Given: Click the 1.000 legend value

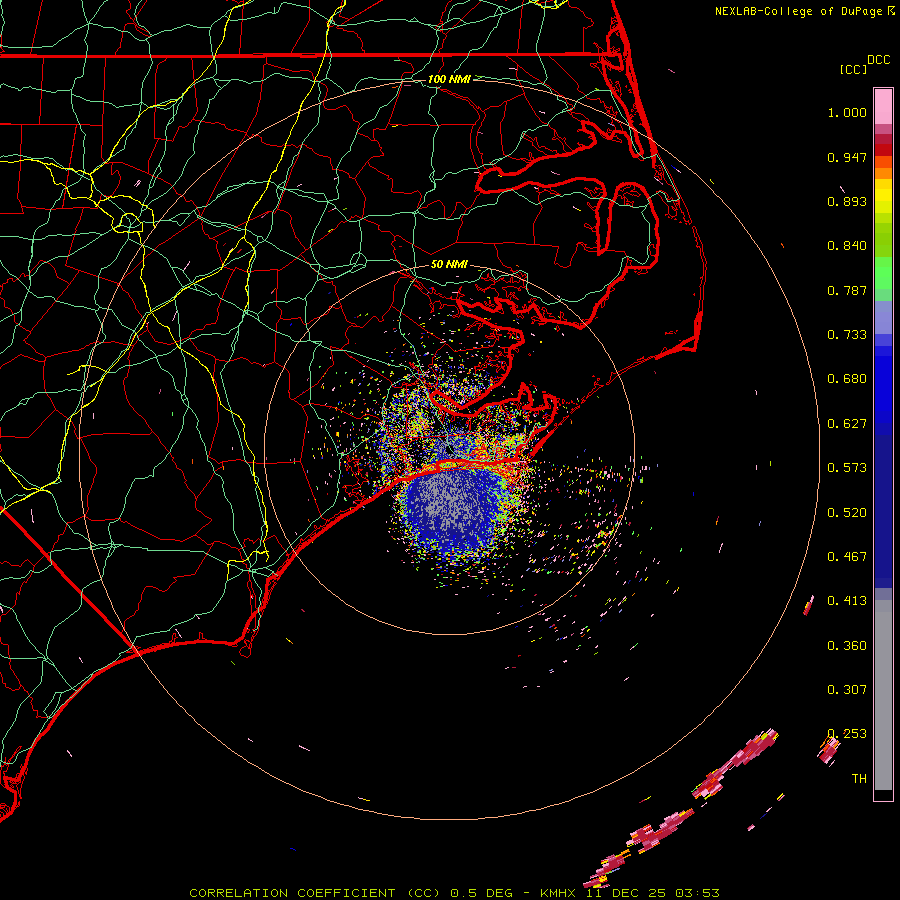Looking at the screenshot, I should pyautogui.click(x=847, y=112).
